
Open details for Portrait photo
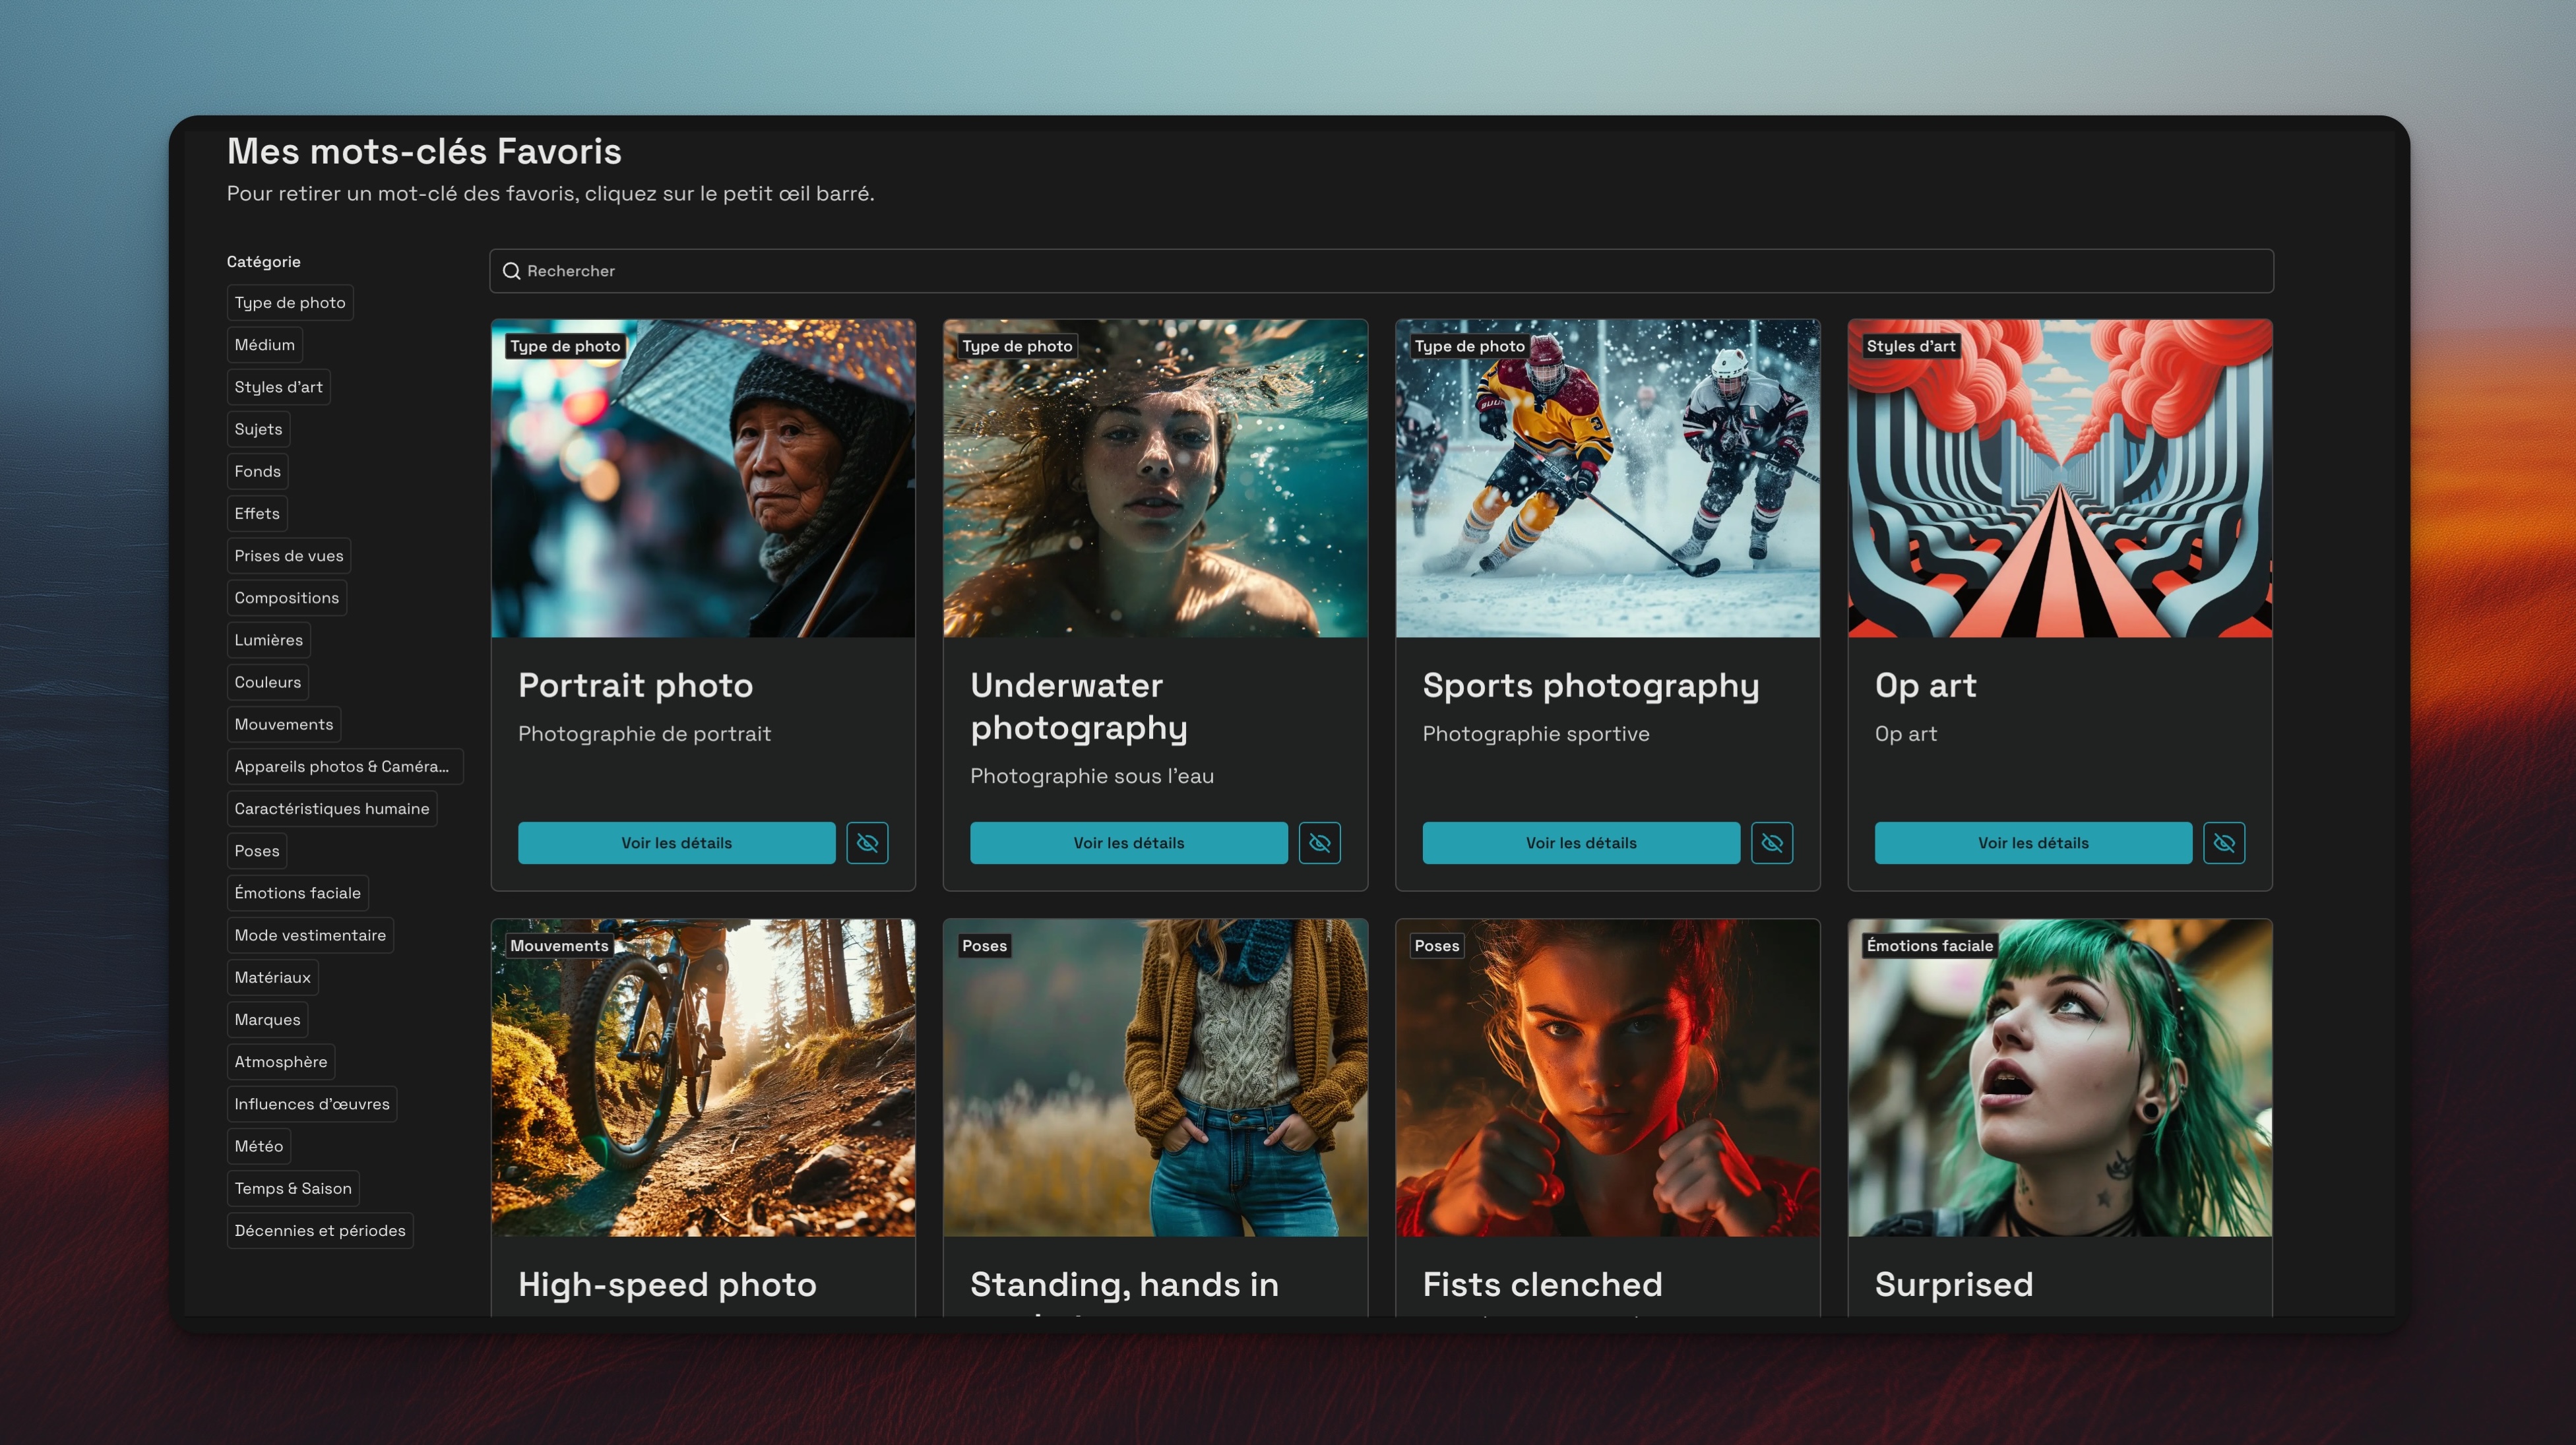676,843
